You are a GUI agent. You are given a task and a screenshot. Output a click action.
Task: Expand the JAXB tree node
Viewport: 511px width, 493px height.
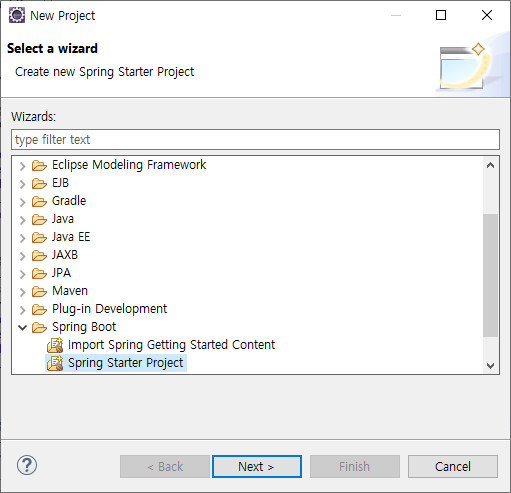pos(22,256)
